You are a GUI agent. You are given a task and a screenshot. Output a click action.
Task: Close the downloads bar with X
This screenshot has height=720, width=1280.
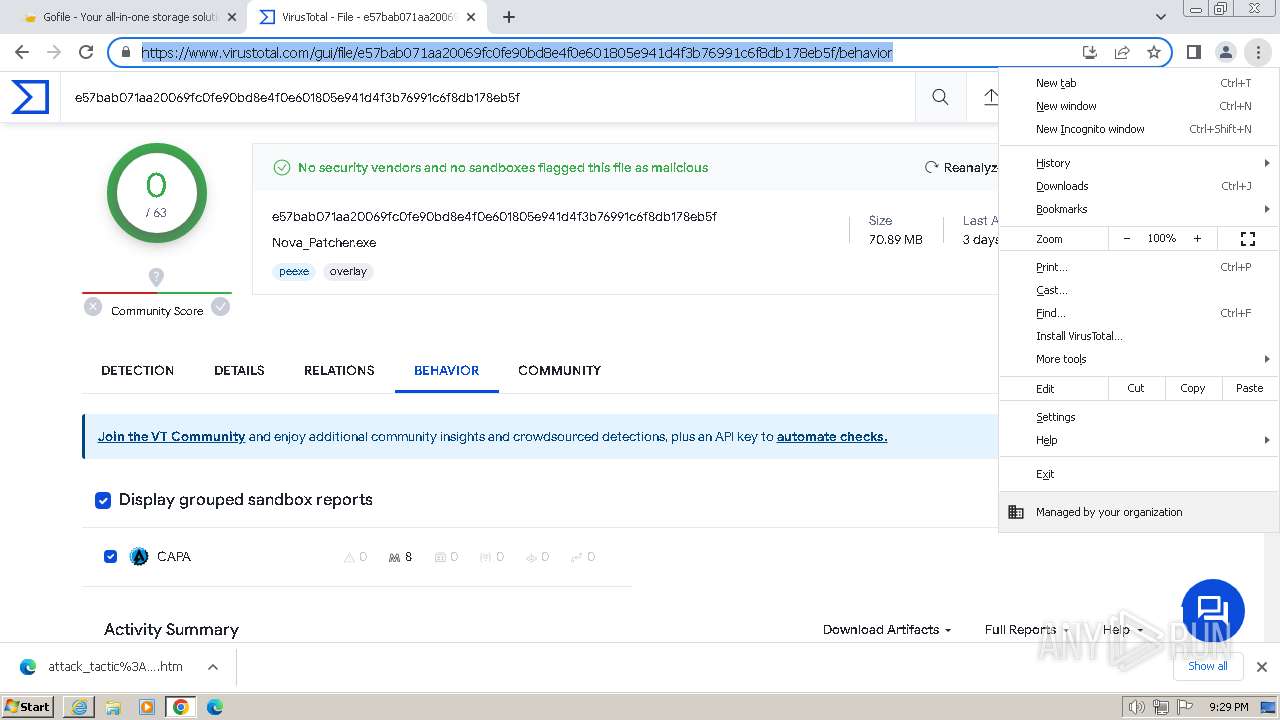point(1261,667)
